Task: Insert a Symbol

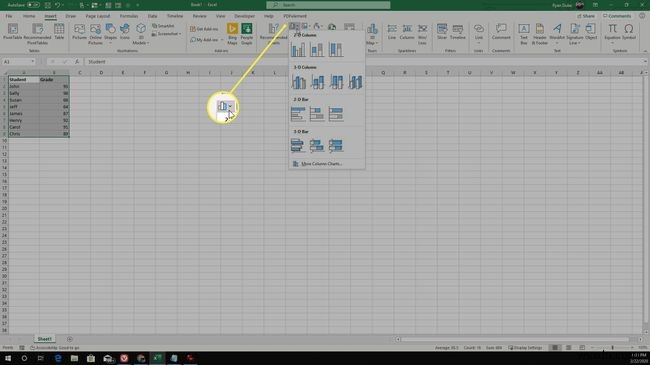Action: pyautogui.click(x=629, y=32)
